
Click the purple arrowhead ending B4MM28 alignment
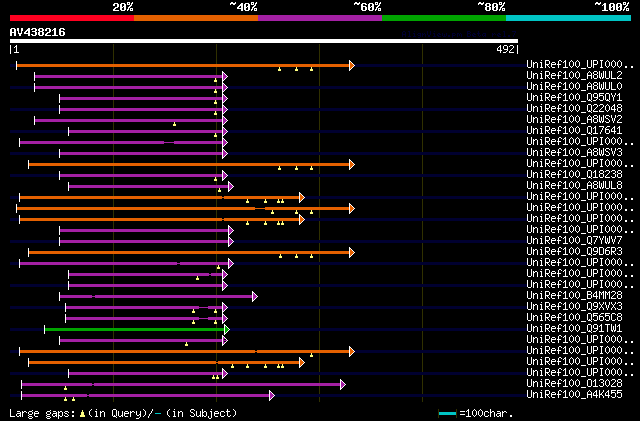[x=255, y=296]
